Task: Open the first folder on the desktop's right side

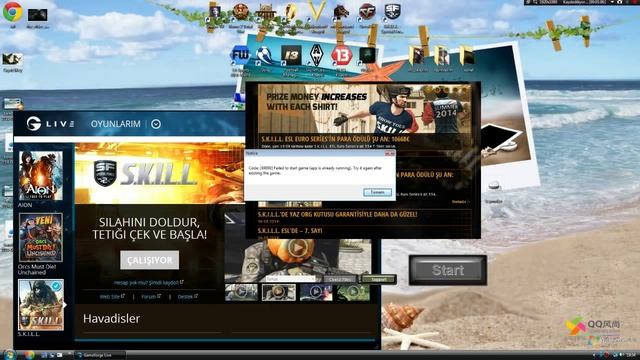Action: click(417, 56)
